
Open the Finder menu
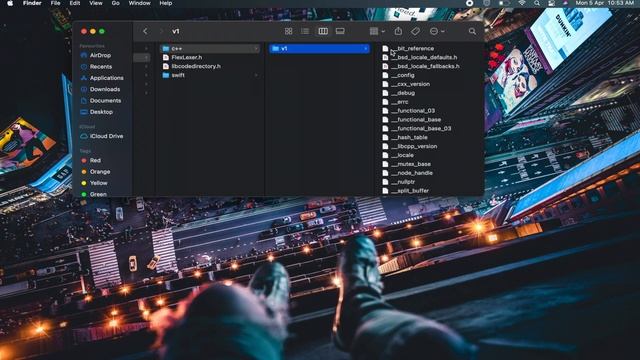(32, 3)
